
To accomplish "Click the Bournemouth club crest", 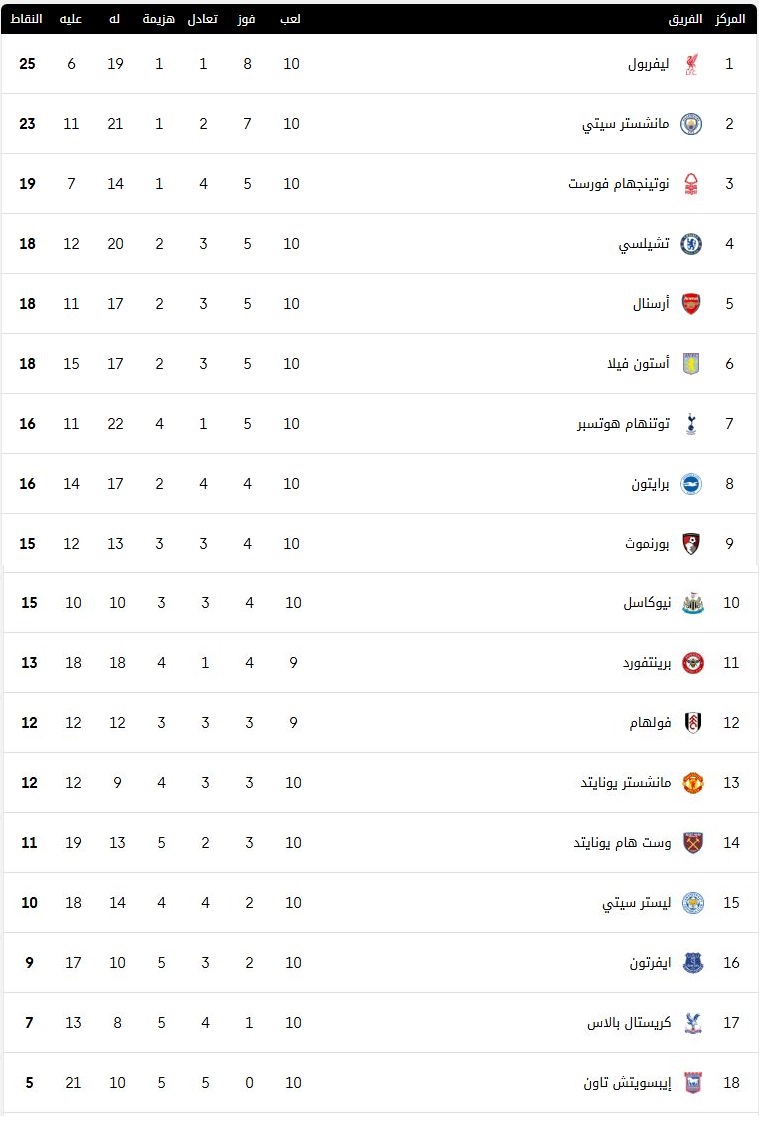I will [691, 544].
